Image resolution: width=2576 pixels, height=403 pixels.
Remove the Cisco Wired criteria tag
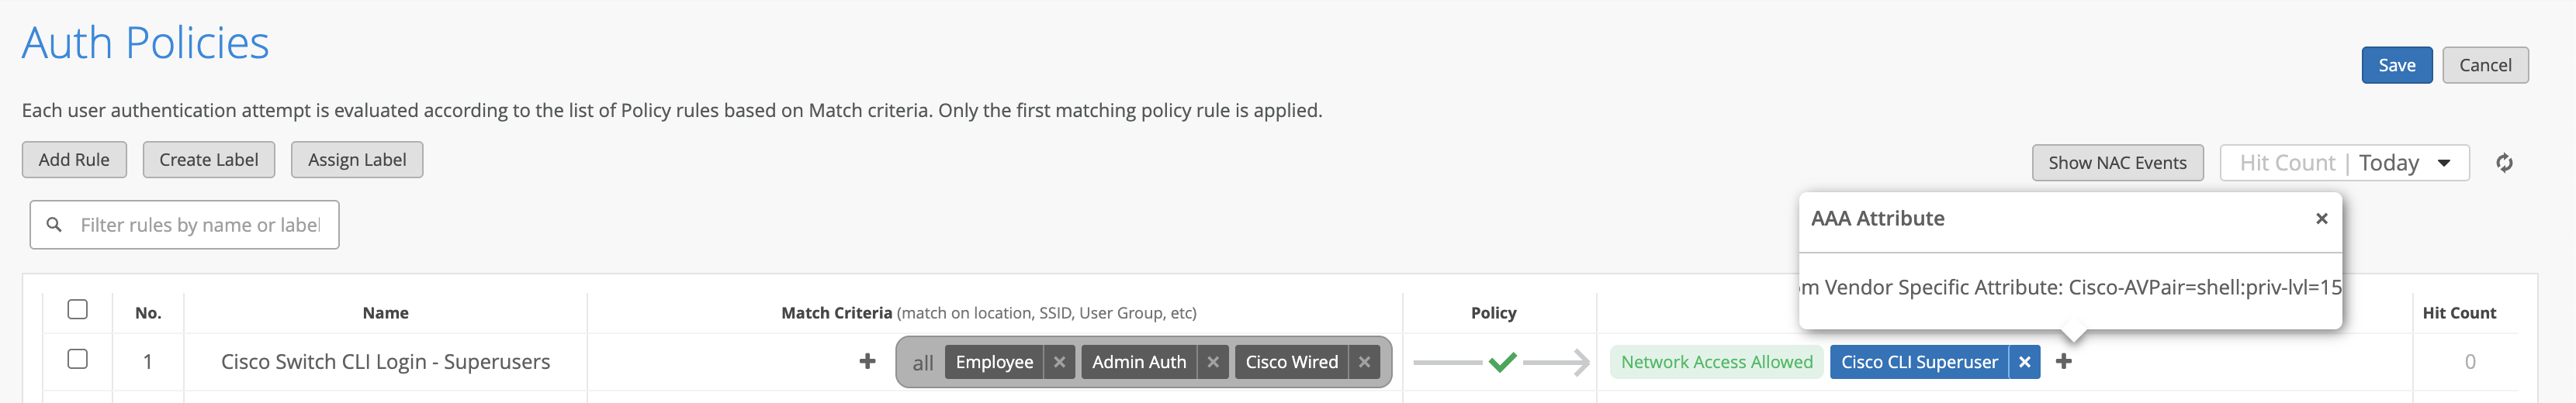1364,362
